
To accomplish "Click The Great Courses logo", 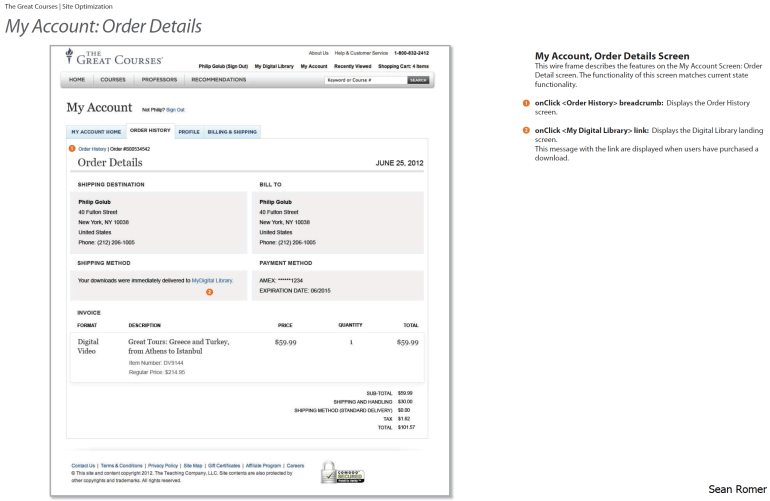I will pos(114,57).
